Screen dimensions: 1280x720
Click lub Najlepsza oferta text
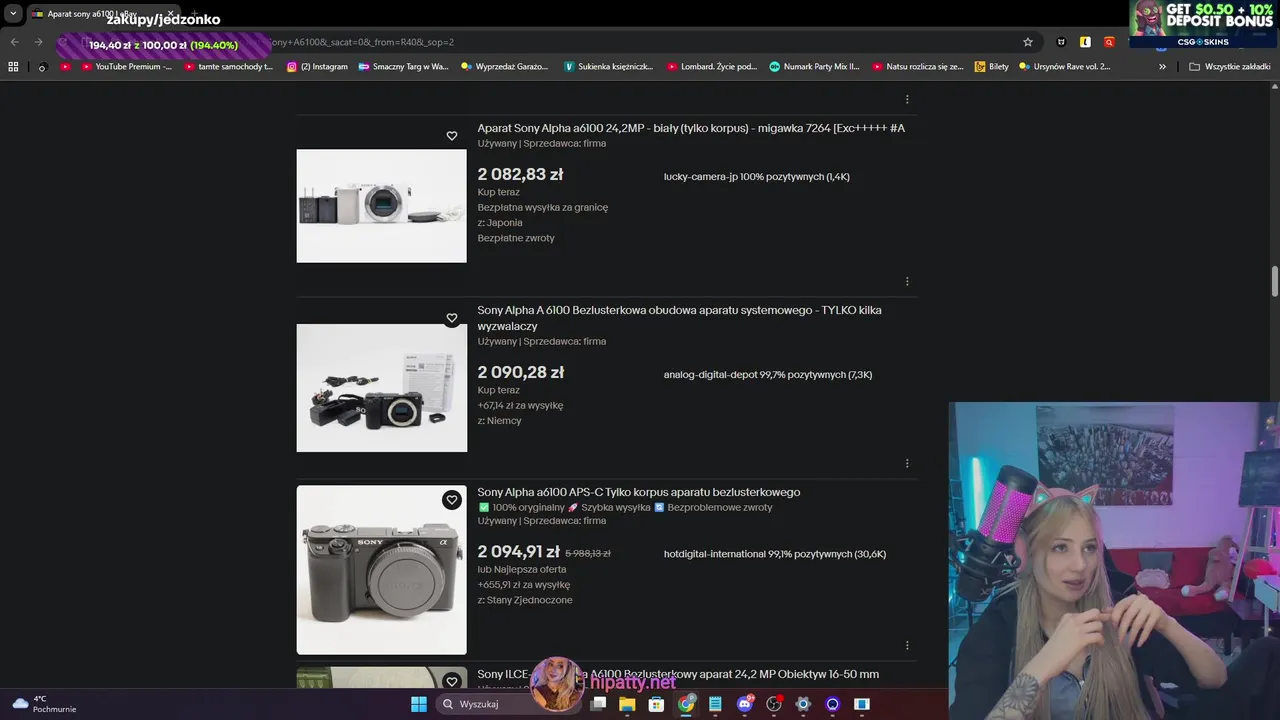tap(522, 570)
